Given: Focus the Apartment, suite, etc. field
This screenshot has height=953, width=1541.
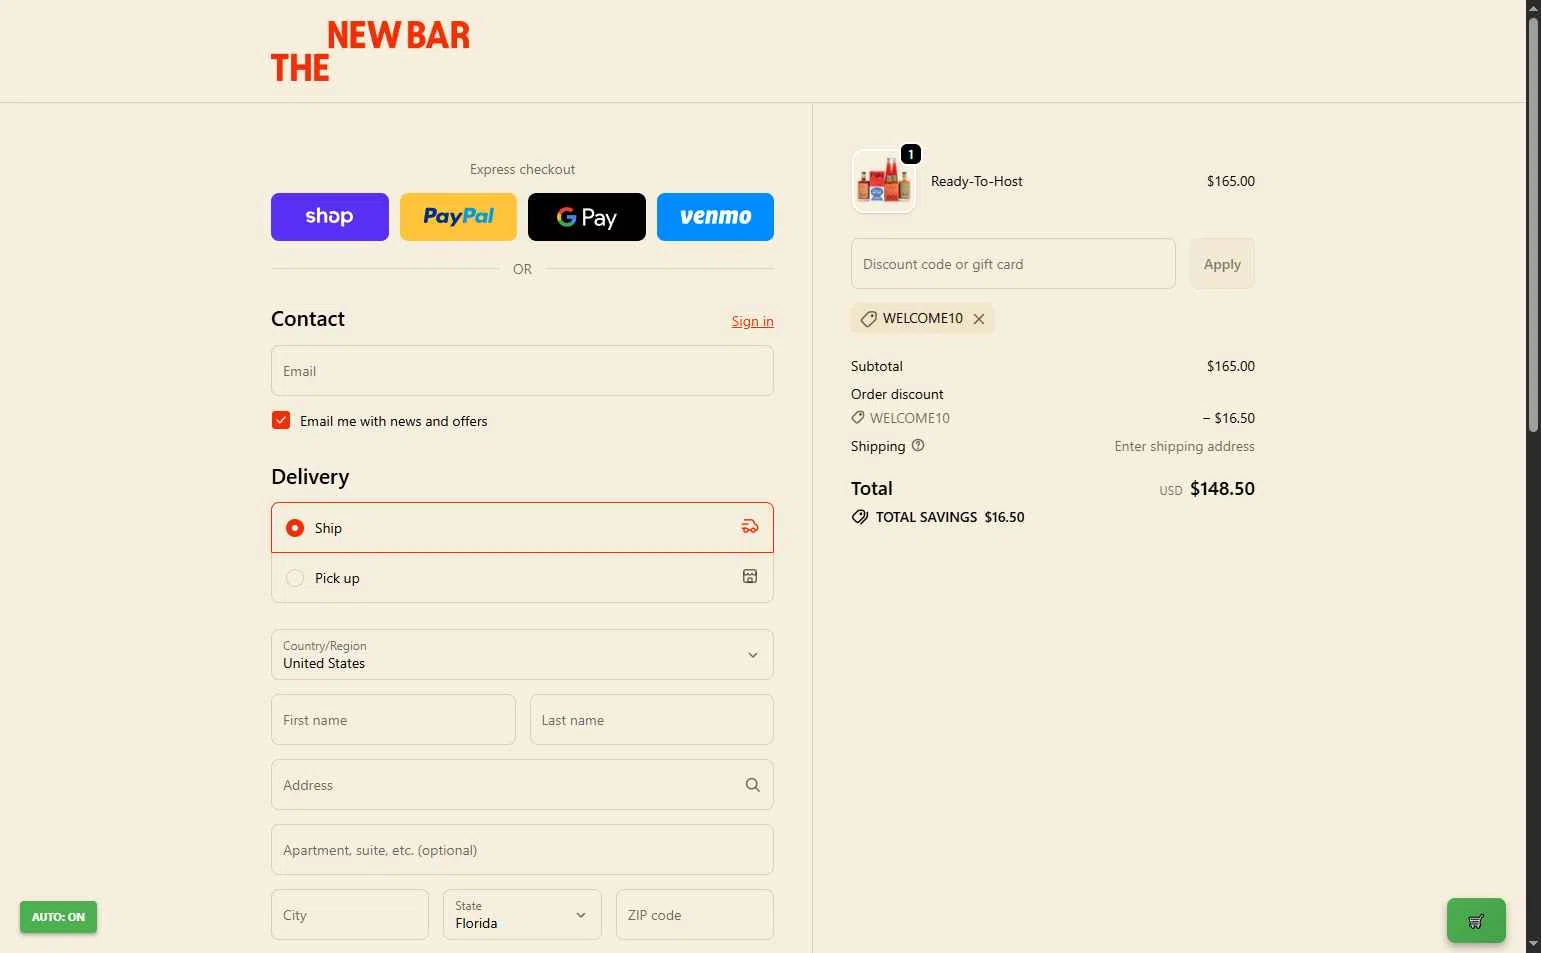Looking at the screenshot, I should (x=522, y=850).
